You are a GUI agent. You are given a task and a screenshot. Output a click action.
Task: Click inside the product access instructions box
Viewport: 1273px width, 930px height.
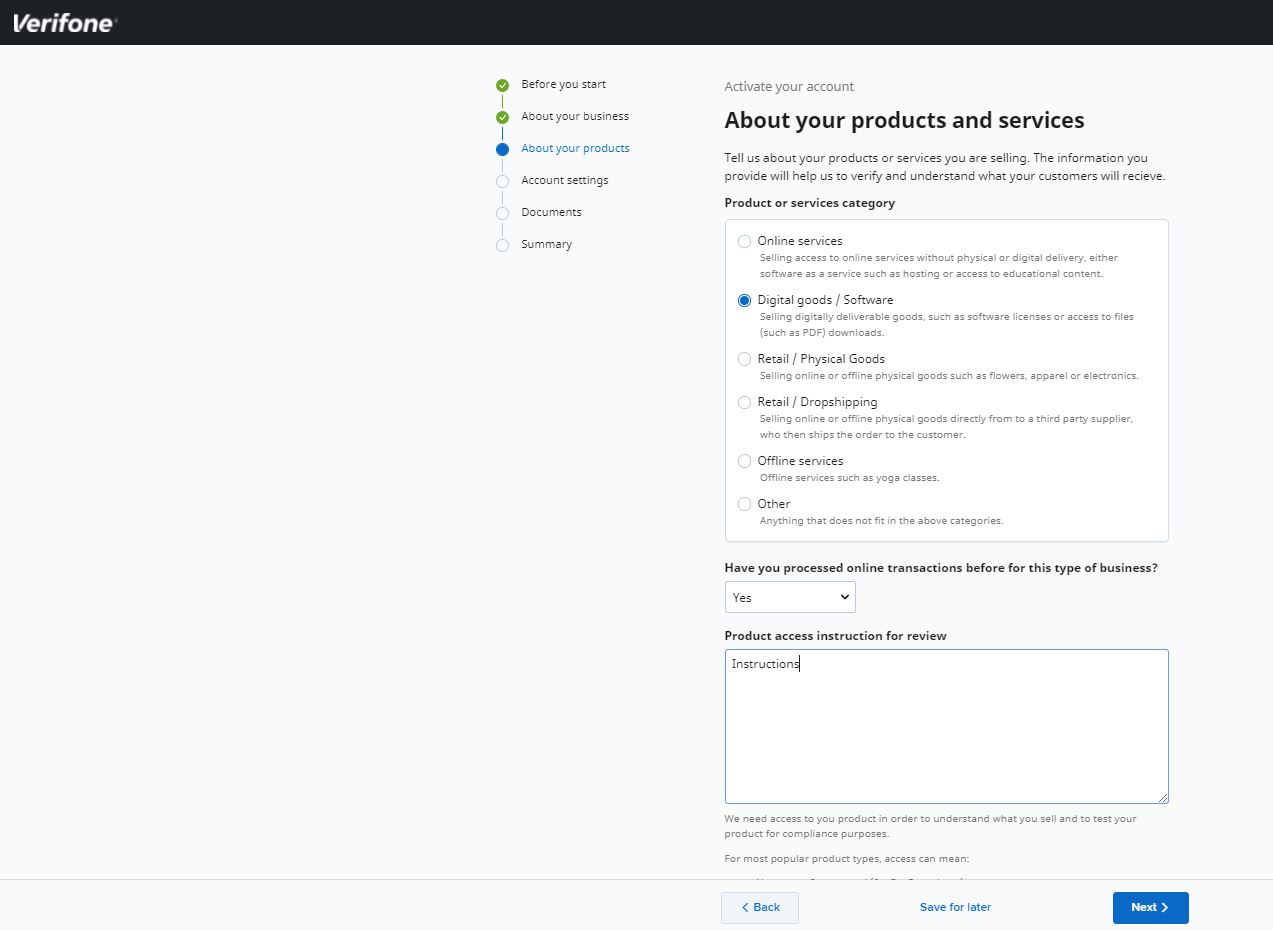(945, 725)
